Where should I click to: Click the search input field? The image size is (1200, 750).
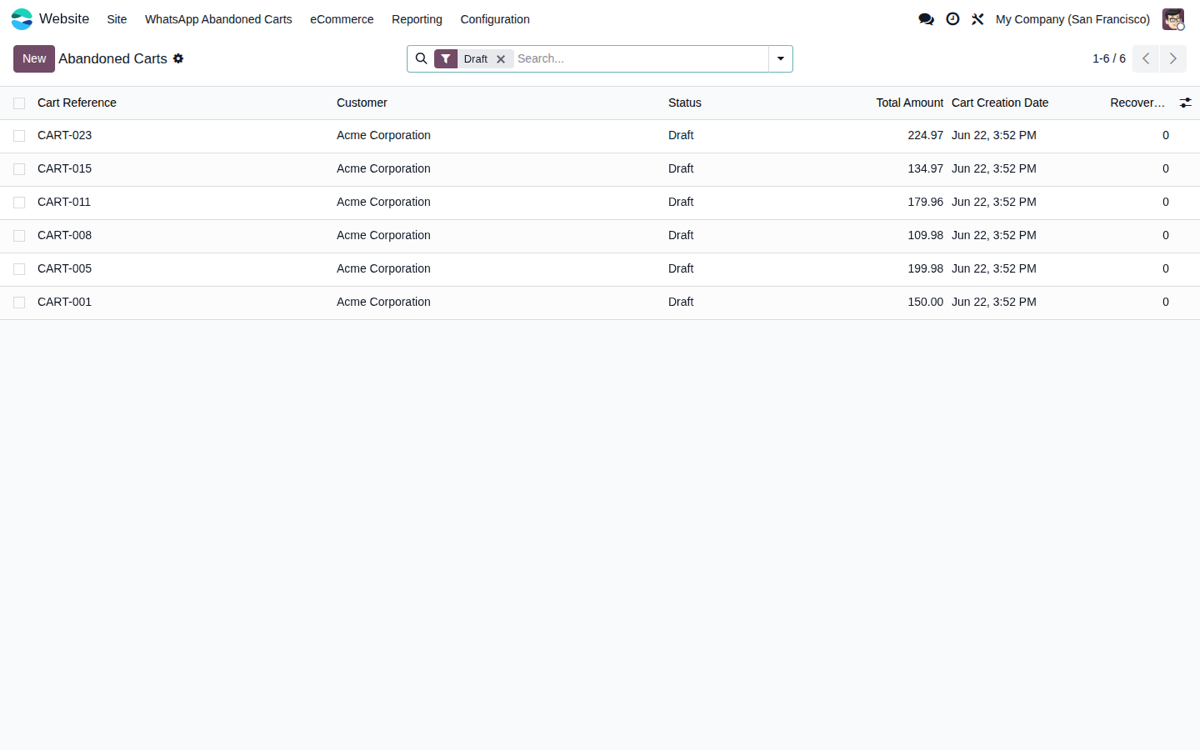(640, 59)
